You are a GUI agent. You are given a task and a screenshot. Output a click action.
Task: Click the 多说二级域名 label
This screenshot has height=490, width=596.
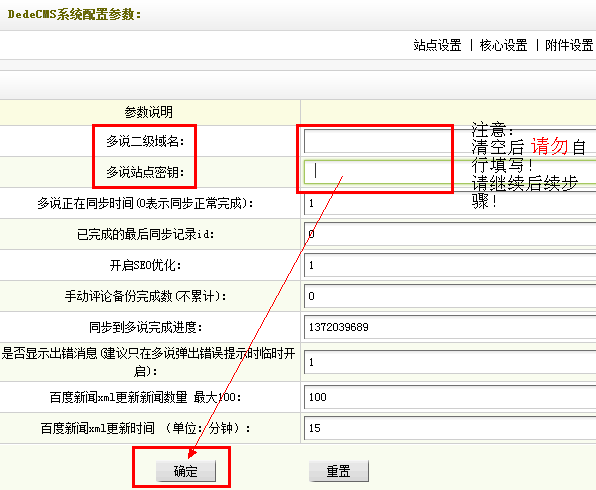pos(145,141)
